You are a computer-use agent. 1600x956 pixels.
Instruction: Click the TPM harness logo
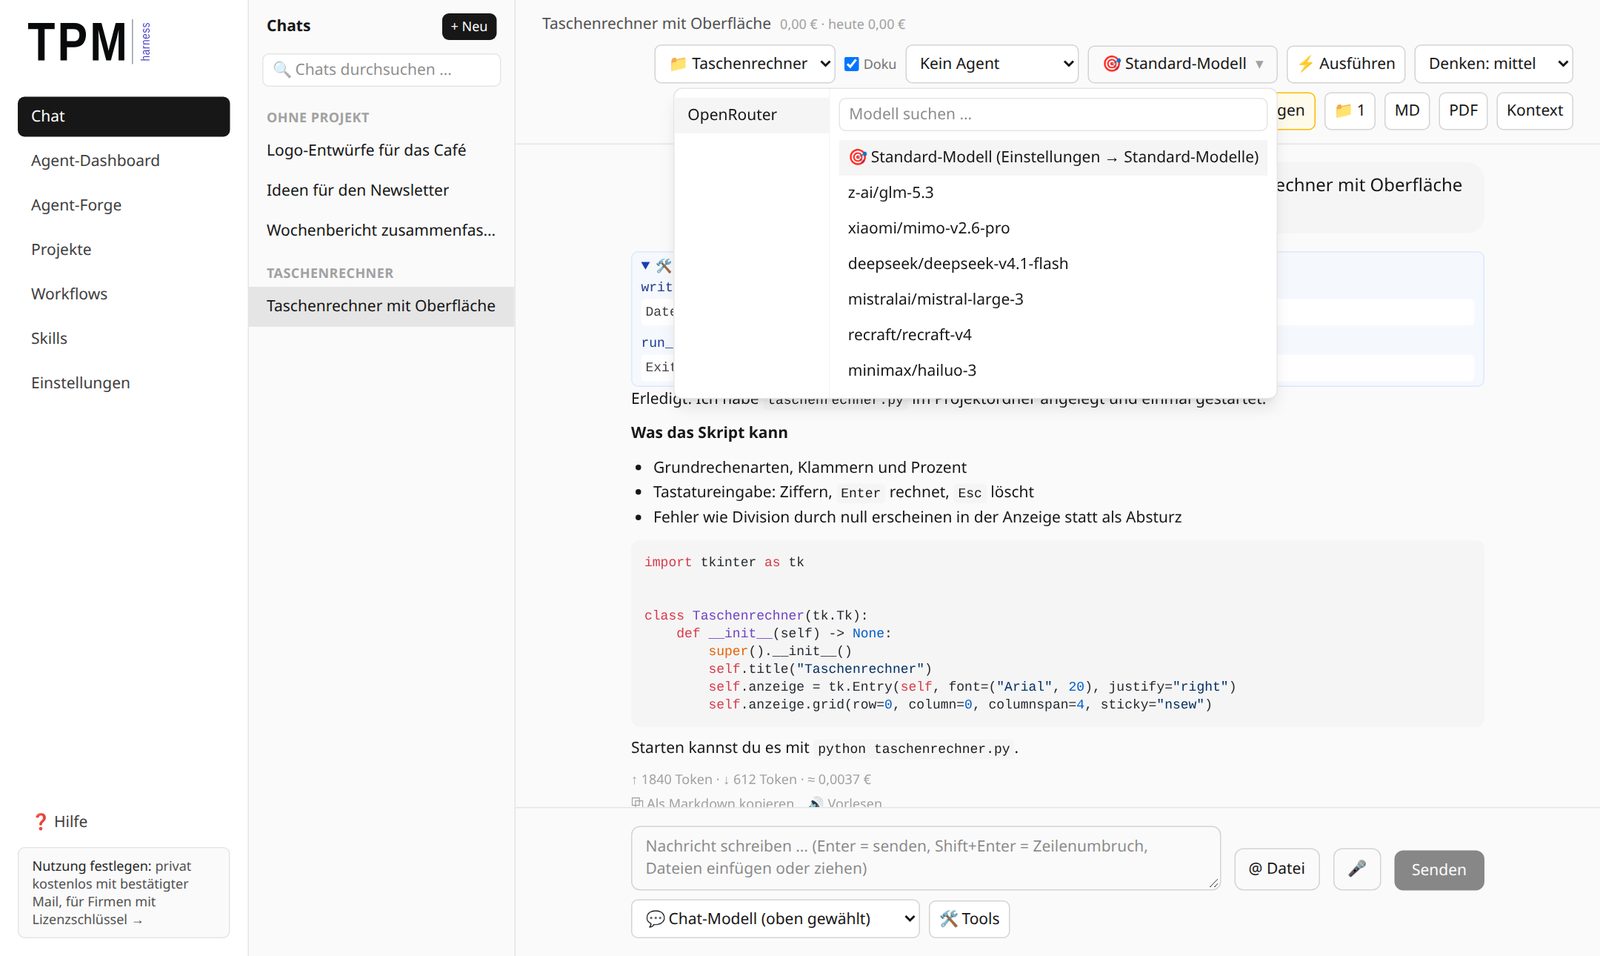pos(90,42)
